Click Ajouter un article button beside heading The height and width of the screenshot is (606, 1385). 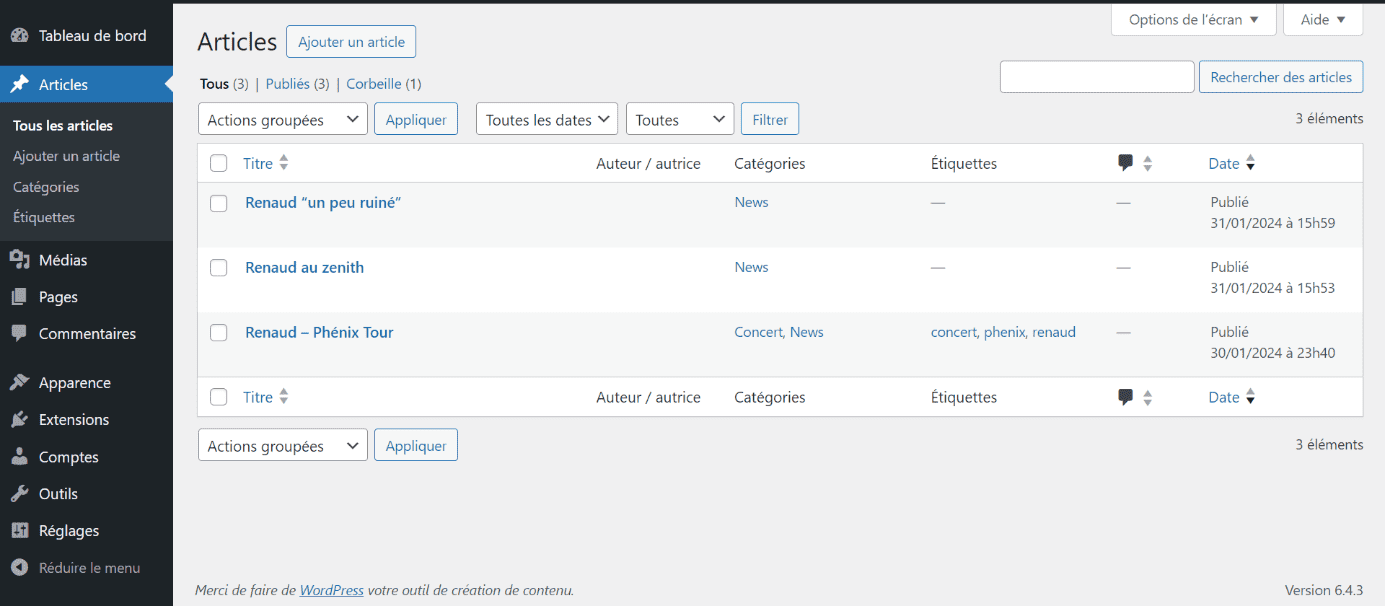[x=351, y=42]
